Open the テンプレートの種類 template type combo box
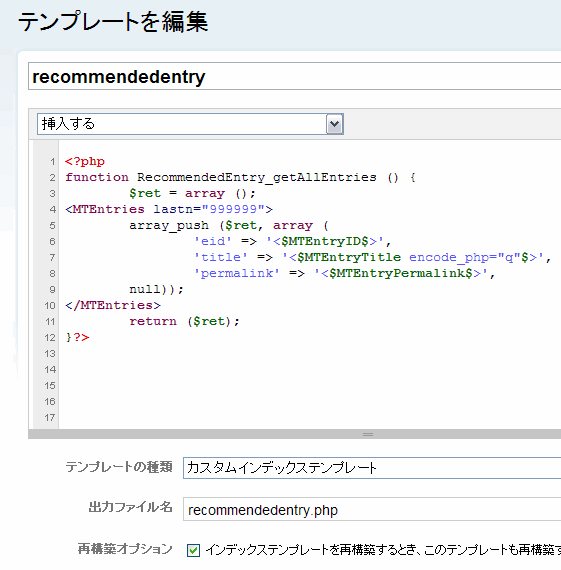Image resolution: width=561 pixels, height=570 pixels. tap(372, 467)
